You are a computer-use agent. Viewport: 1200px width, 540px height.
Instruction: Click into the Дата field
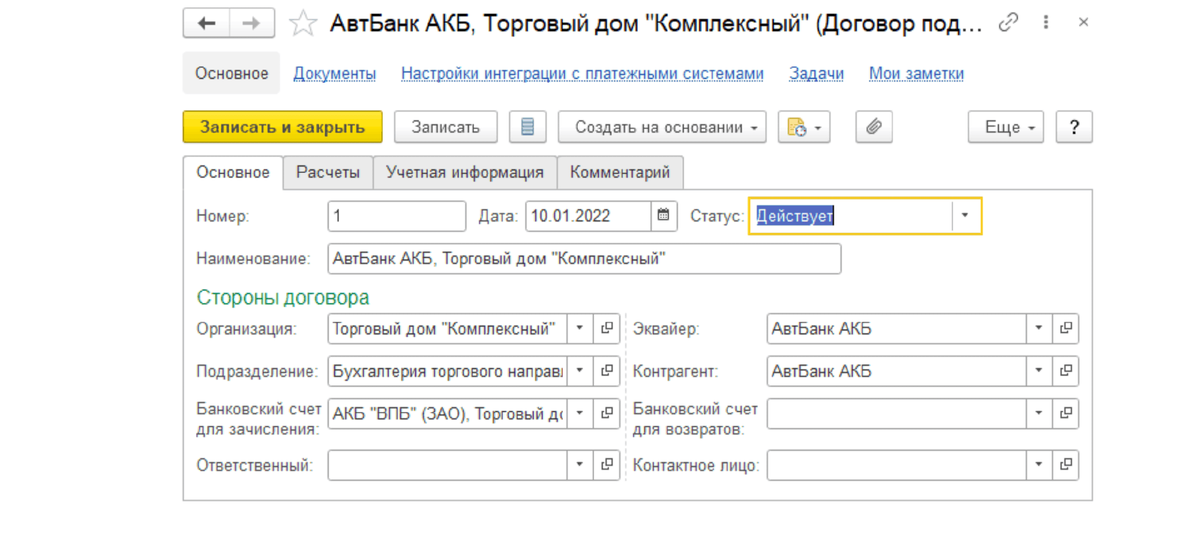[x=589, y=216]
